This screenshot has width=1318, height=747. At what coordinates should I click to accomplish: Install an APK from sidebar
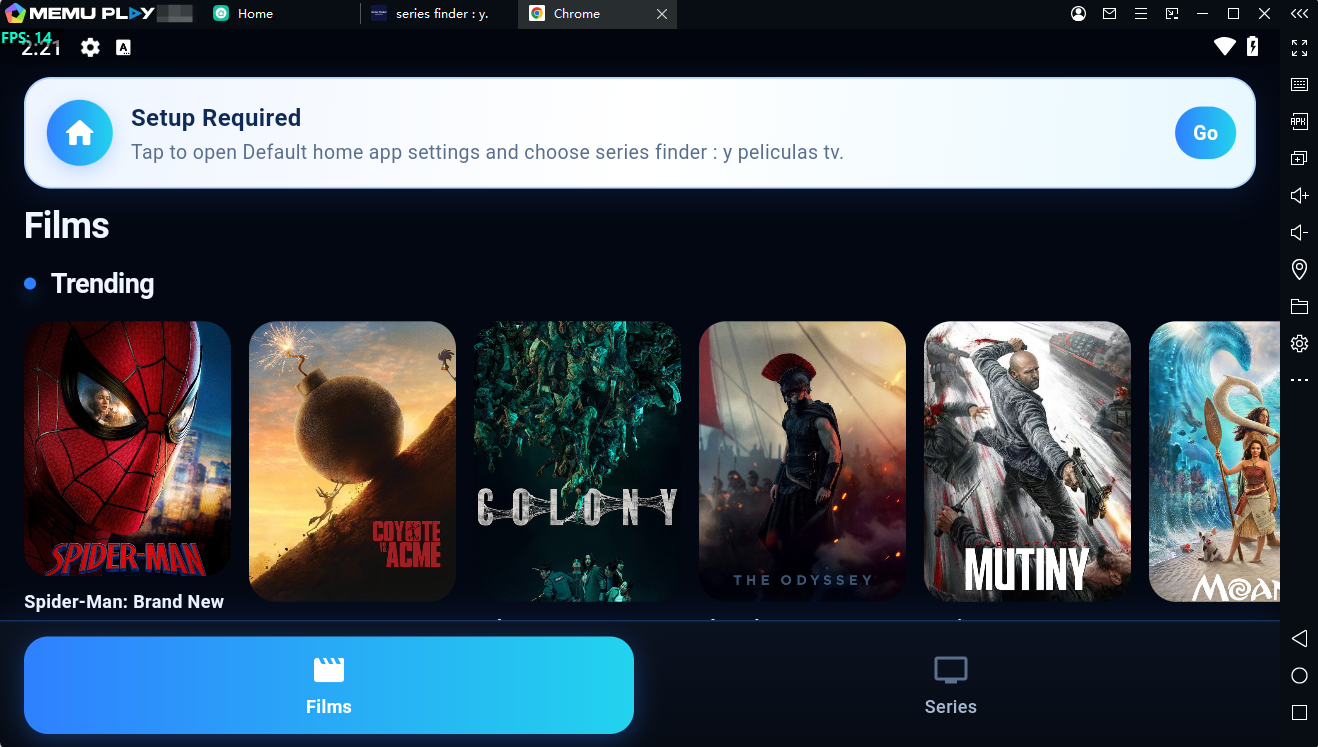1299,121
